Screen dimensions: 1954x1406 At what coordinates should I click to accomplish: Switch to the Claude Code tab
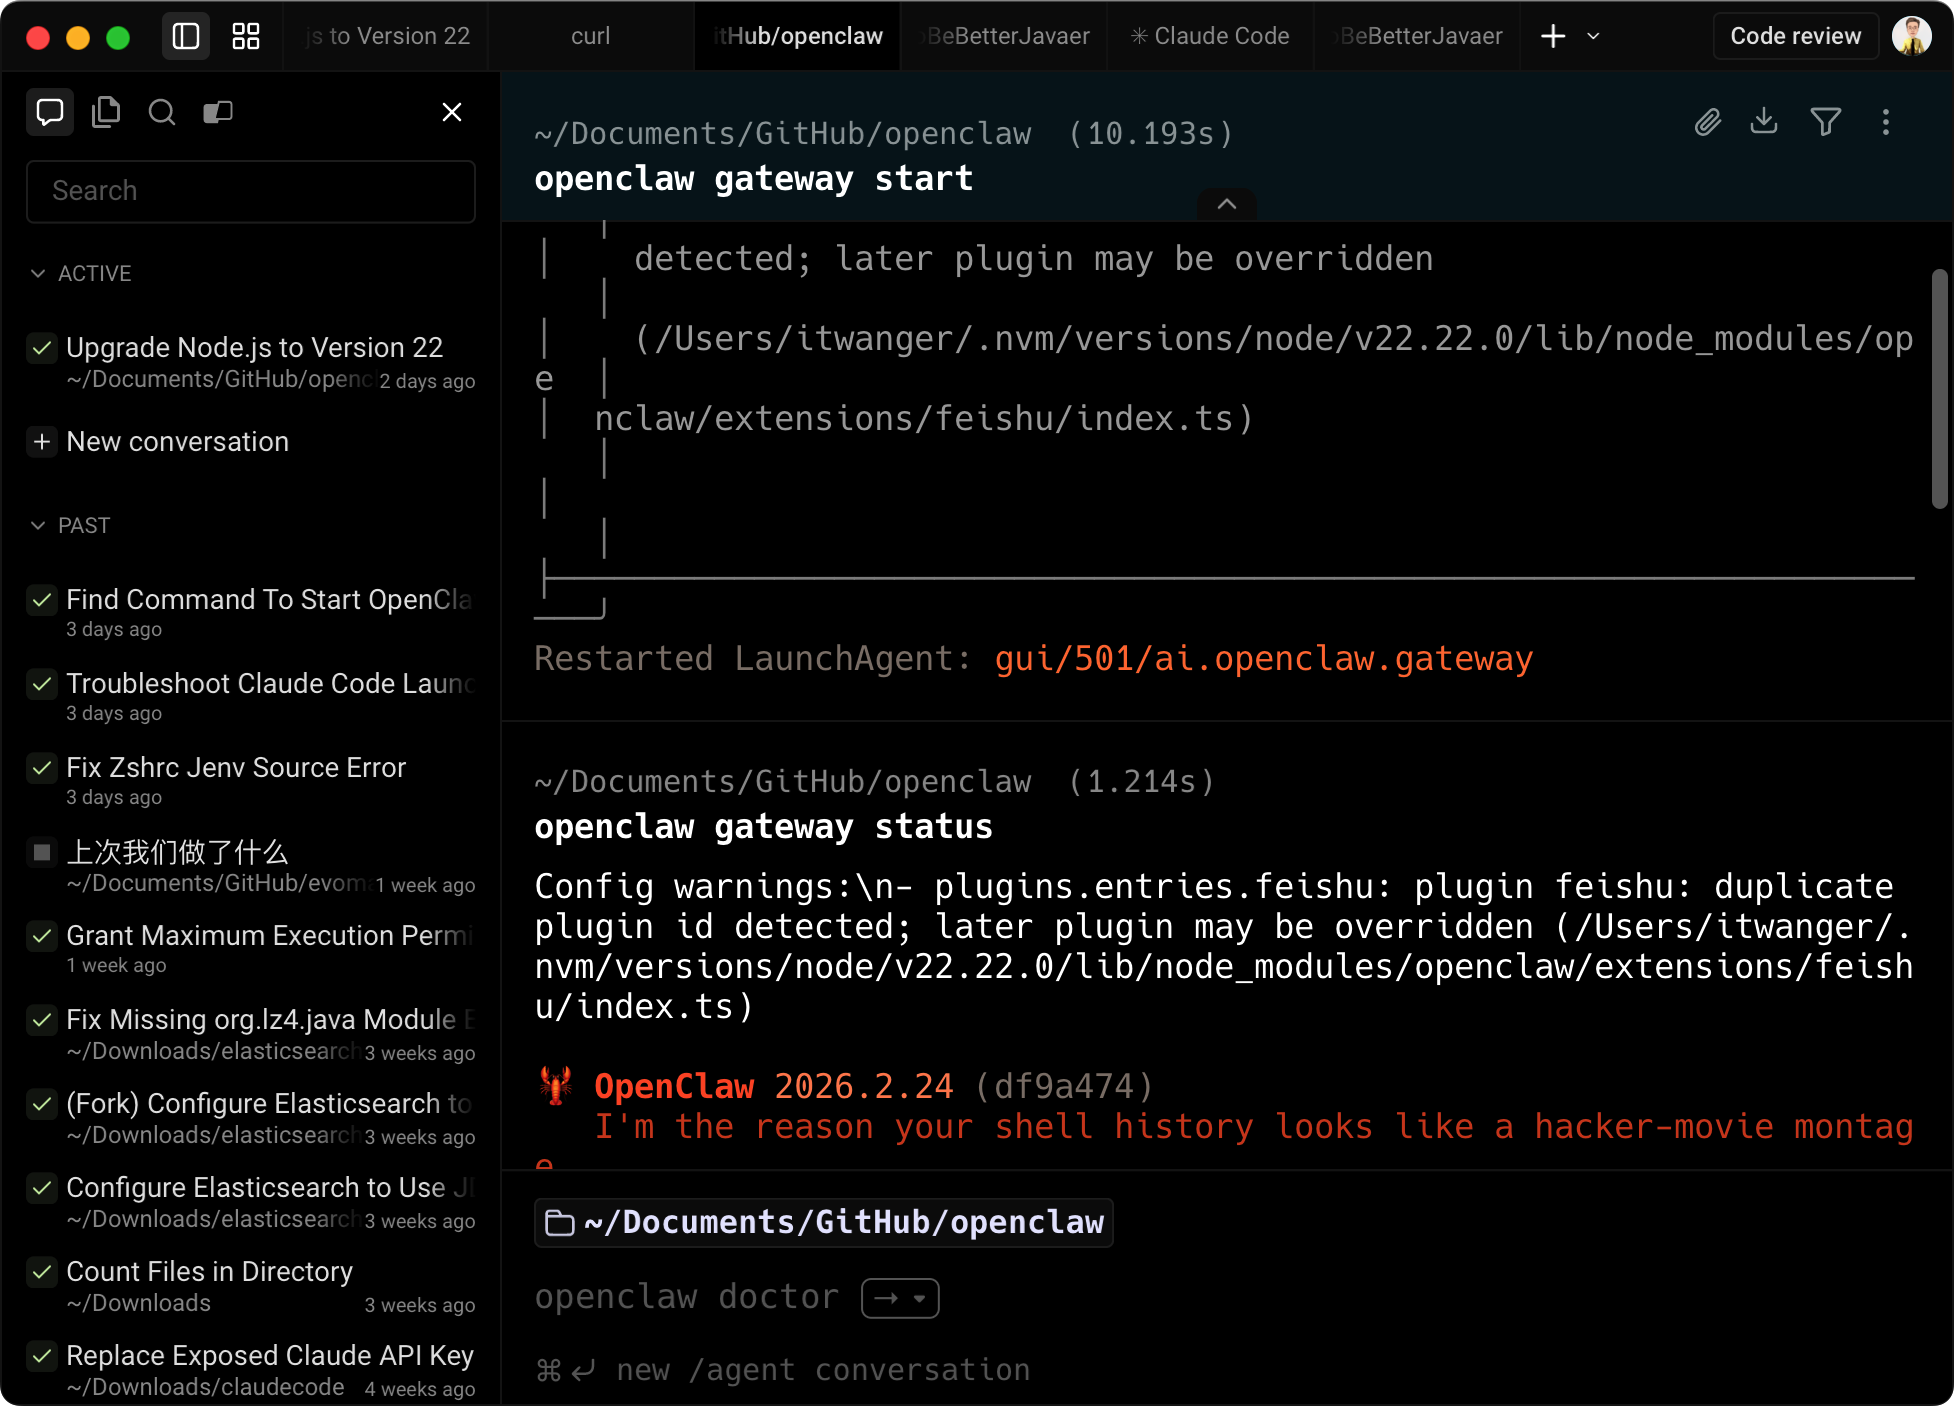(1210, 37)
